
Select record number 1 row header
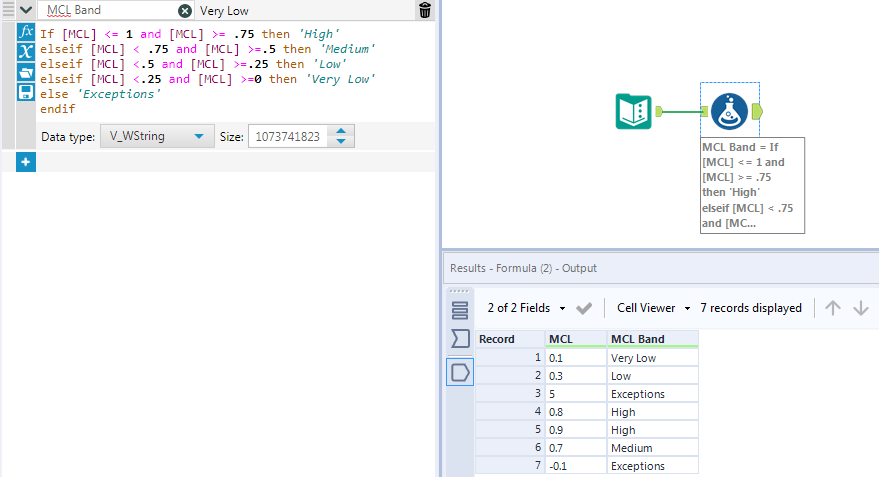[x=510, y=358]
